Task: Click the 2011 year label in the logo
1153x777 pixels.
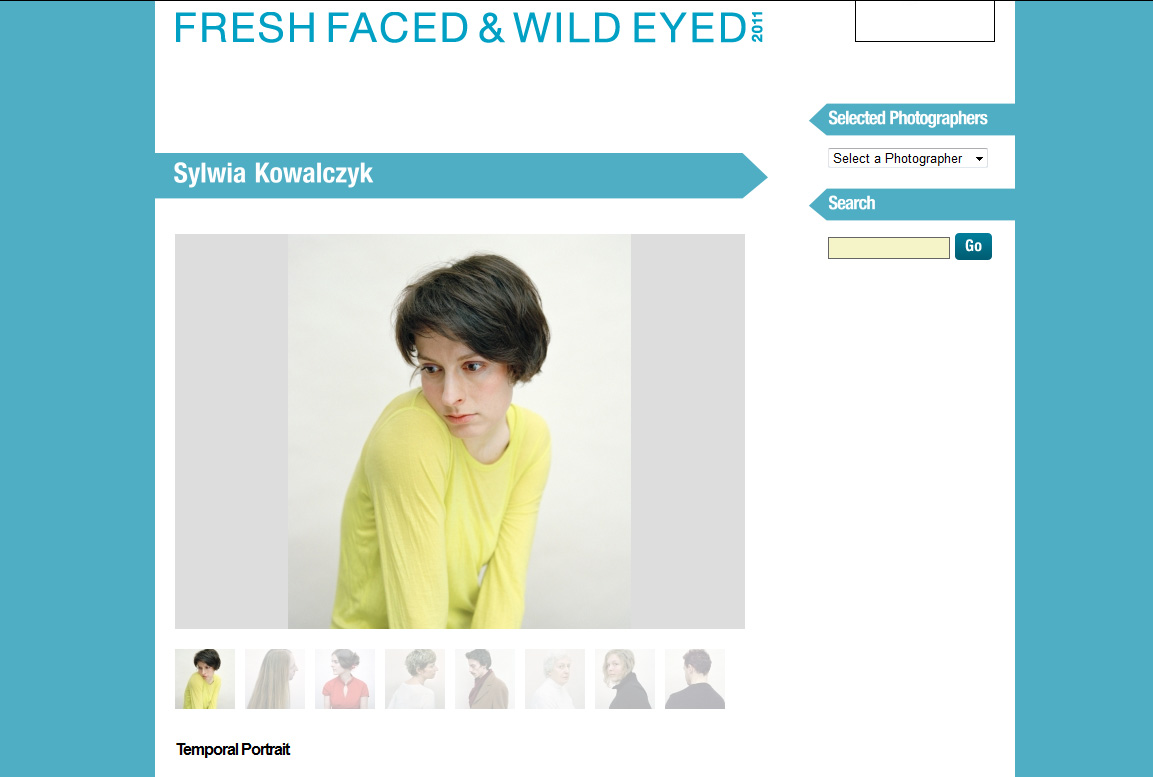Action: click(x=757, y=26)
